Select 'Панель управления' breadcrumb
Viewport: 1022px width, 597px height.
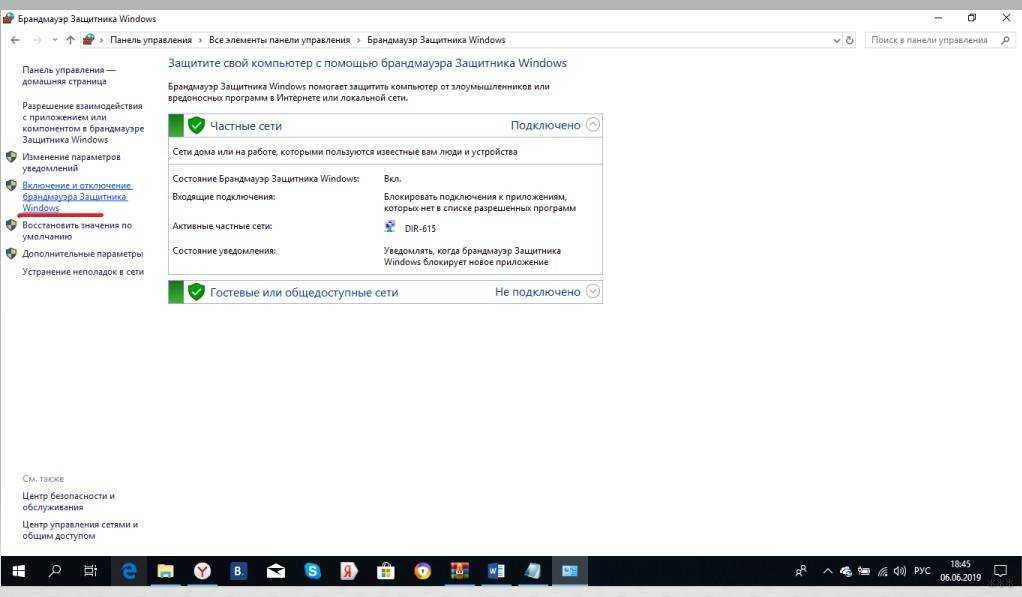pyautogui.click(x=151, y=40)
